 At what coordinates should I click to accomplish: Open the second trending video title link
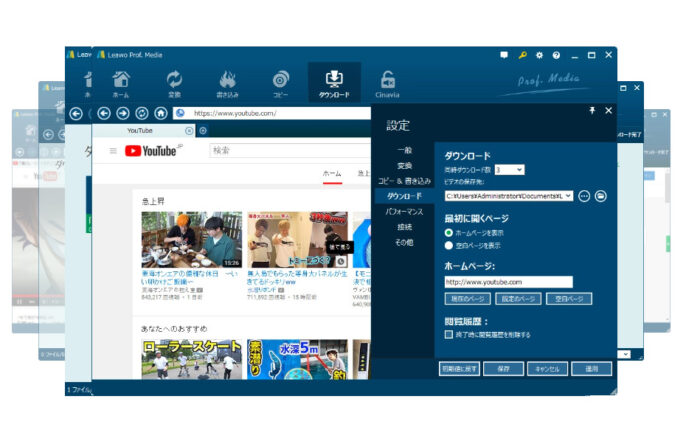[297, 278]
